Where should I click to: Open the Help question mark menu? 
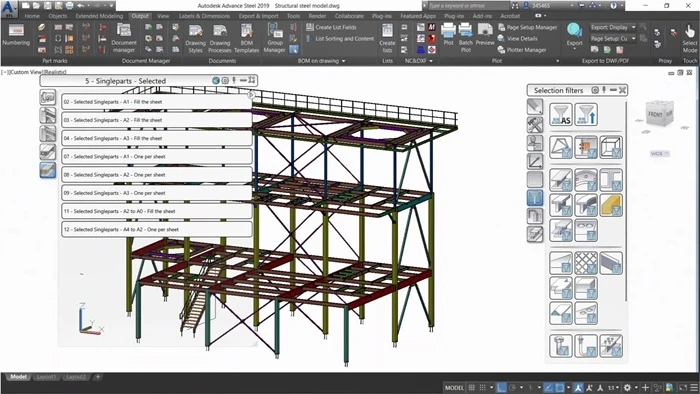(613, 6)
